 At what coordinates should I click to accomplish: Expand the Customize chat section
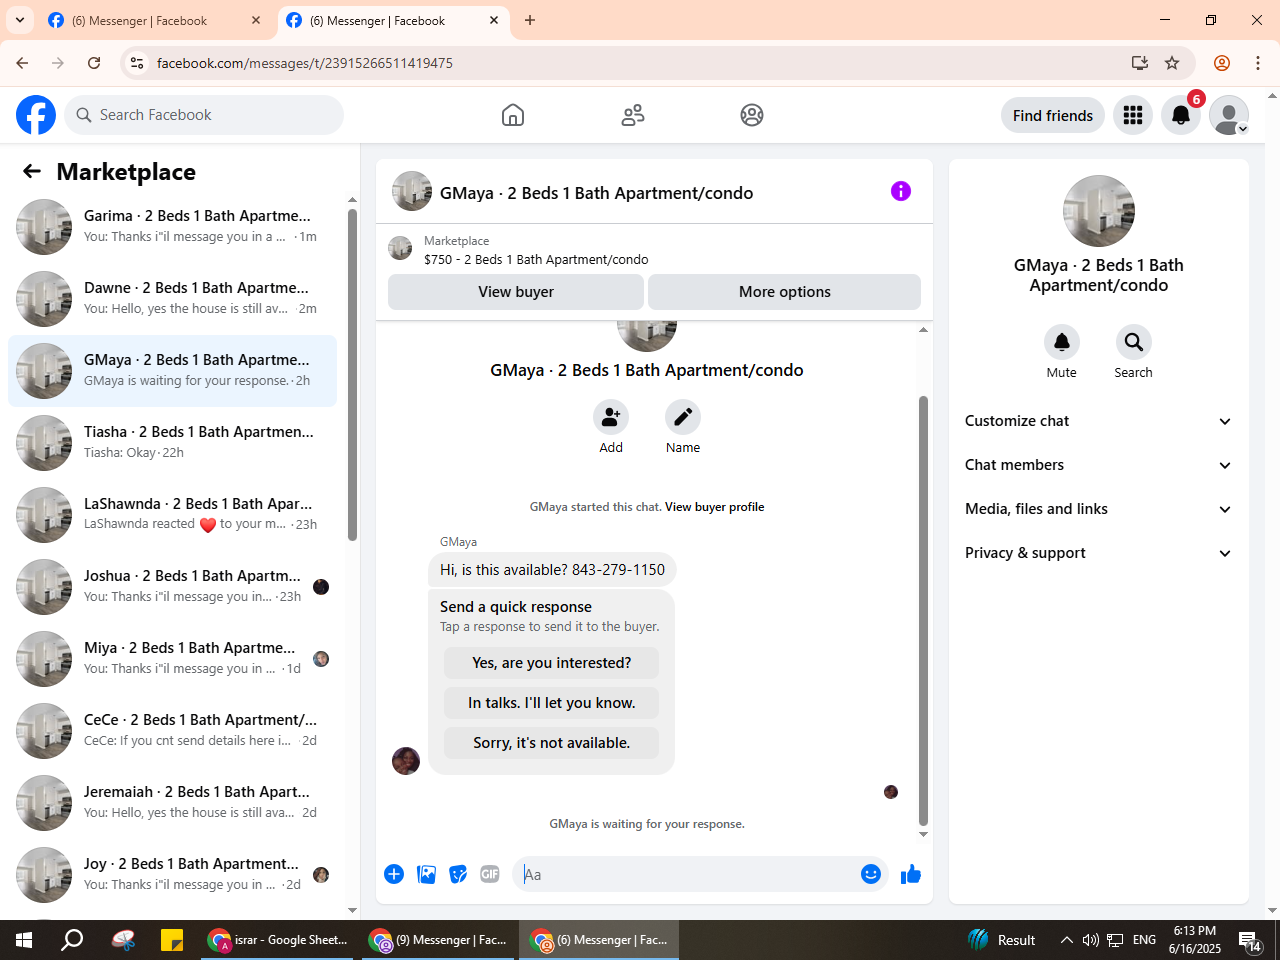click(1098, 421)
